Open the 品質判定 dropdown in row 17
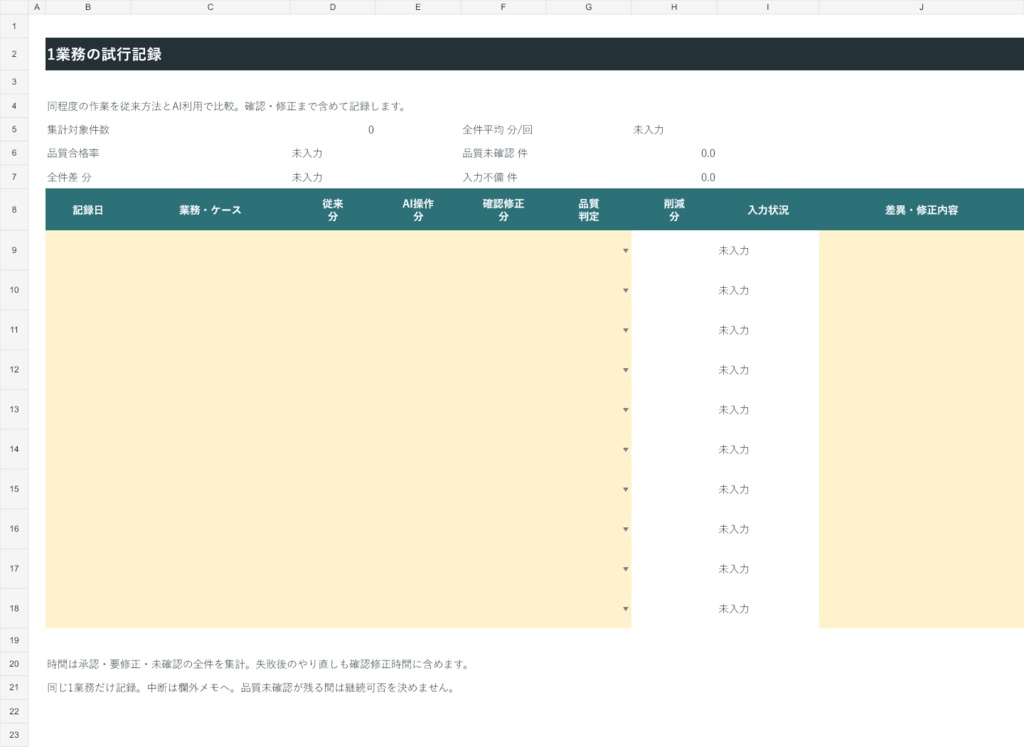Viewport: 1024px width, 747px height. click(625, 569)
